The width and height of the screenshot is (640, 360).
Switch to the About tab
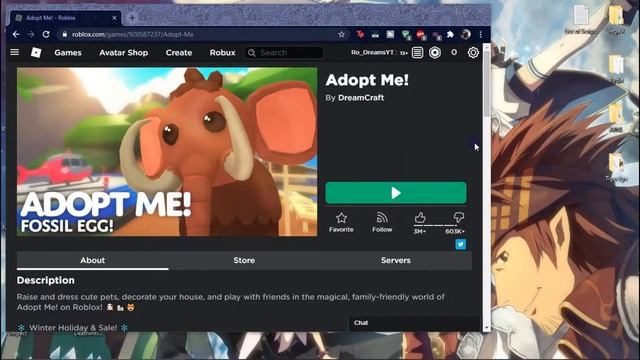(x=93, y=260)
